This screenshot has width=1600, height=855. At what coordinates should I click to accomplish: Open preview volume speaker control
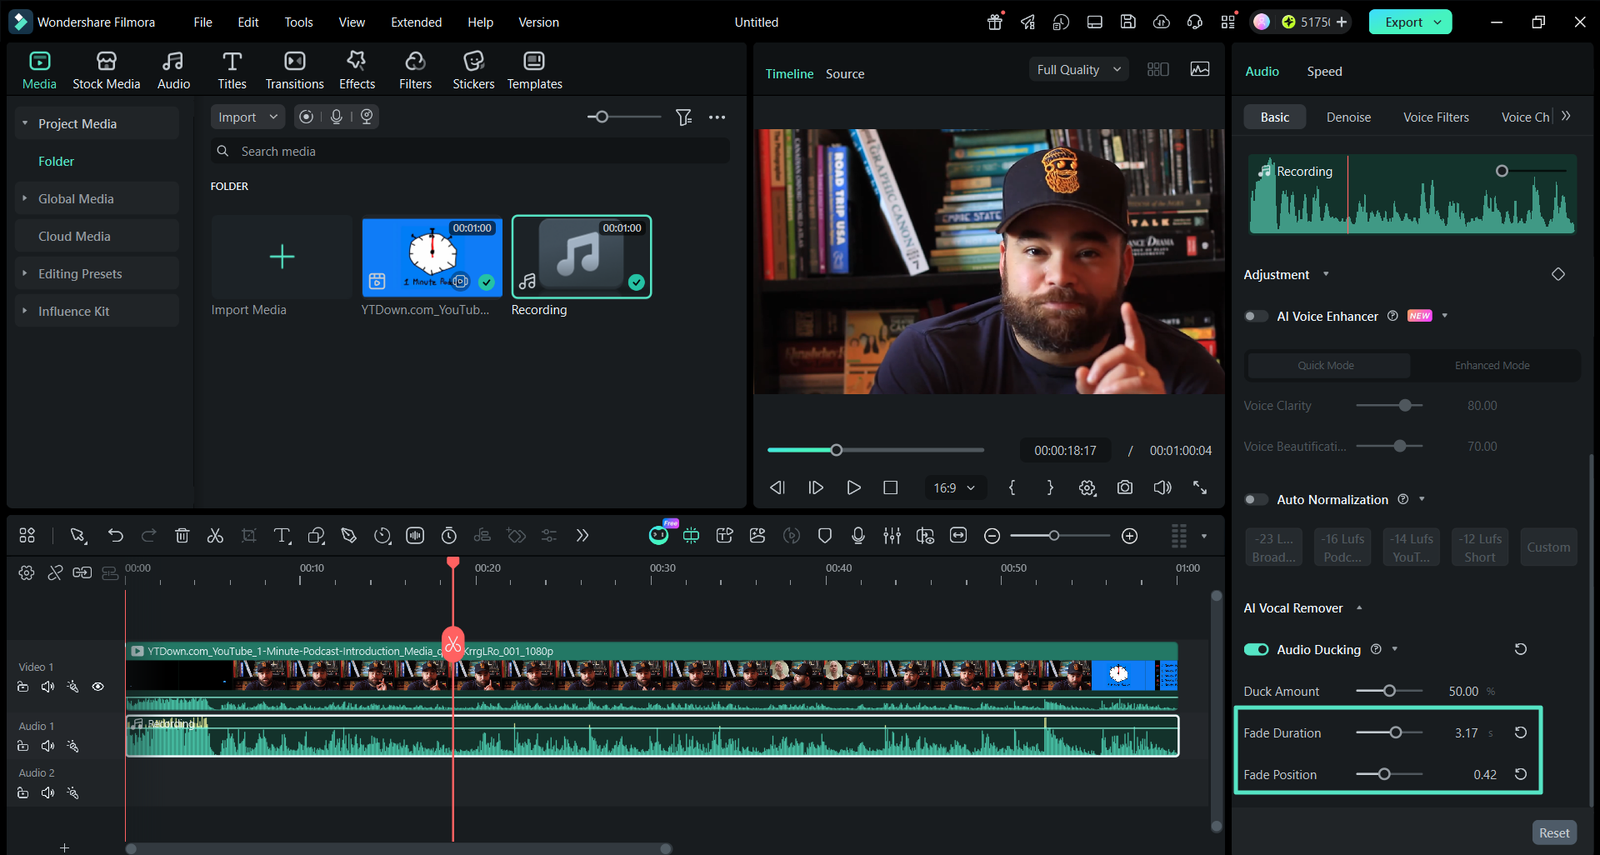[1162, 488]
